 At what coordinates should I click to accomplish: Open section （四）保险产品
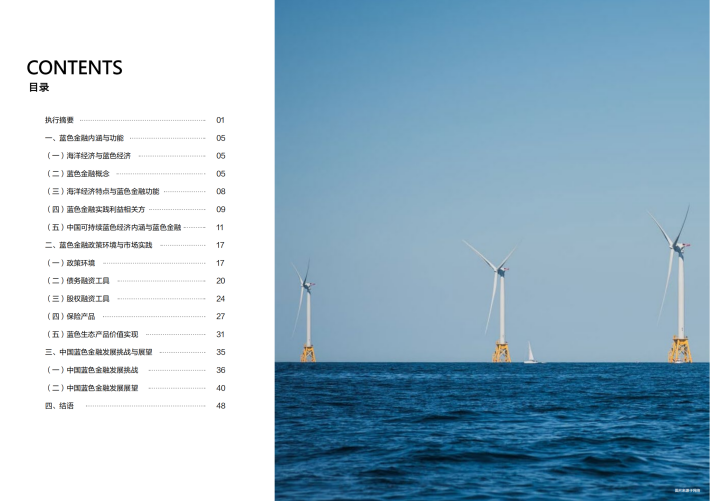[70, 317]
